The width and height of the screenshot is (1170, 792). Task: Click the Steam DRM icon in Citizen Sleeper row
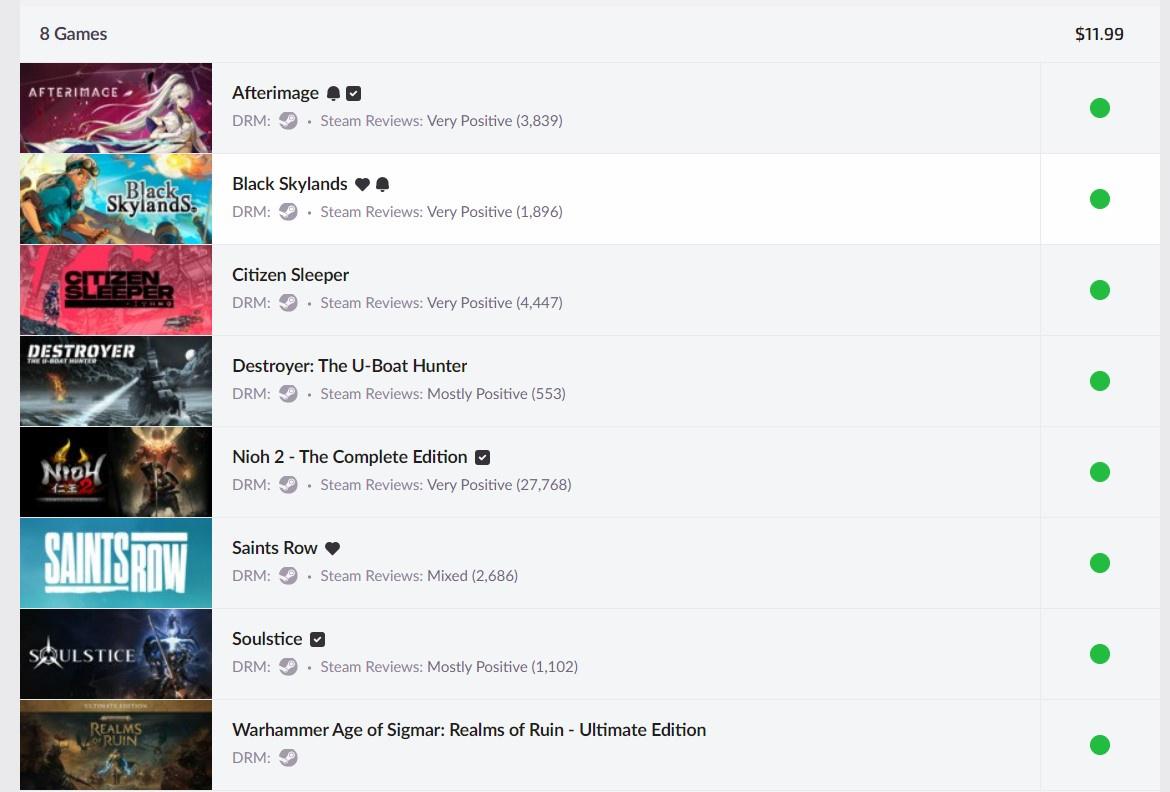coord(288,303)
